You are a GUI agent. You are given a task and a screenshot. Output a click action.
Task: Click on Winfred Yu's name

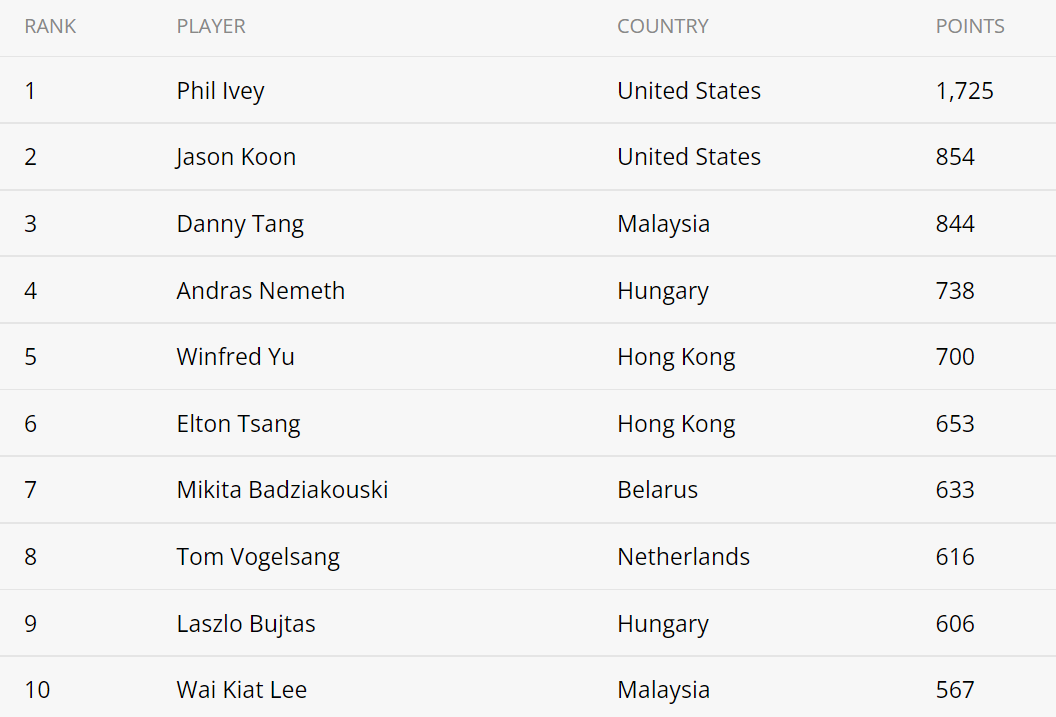[236, 356]
